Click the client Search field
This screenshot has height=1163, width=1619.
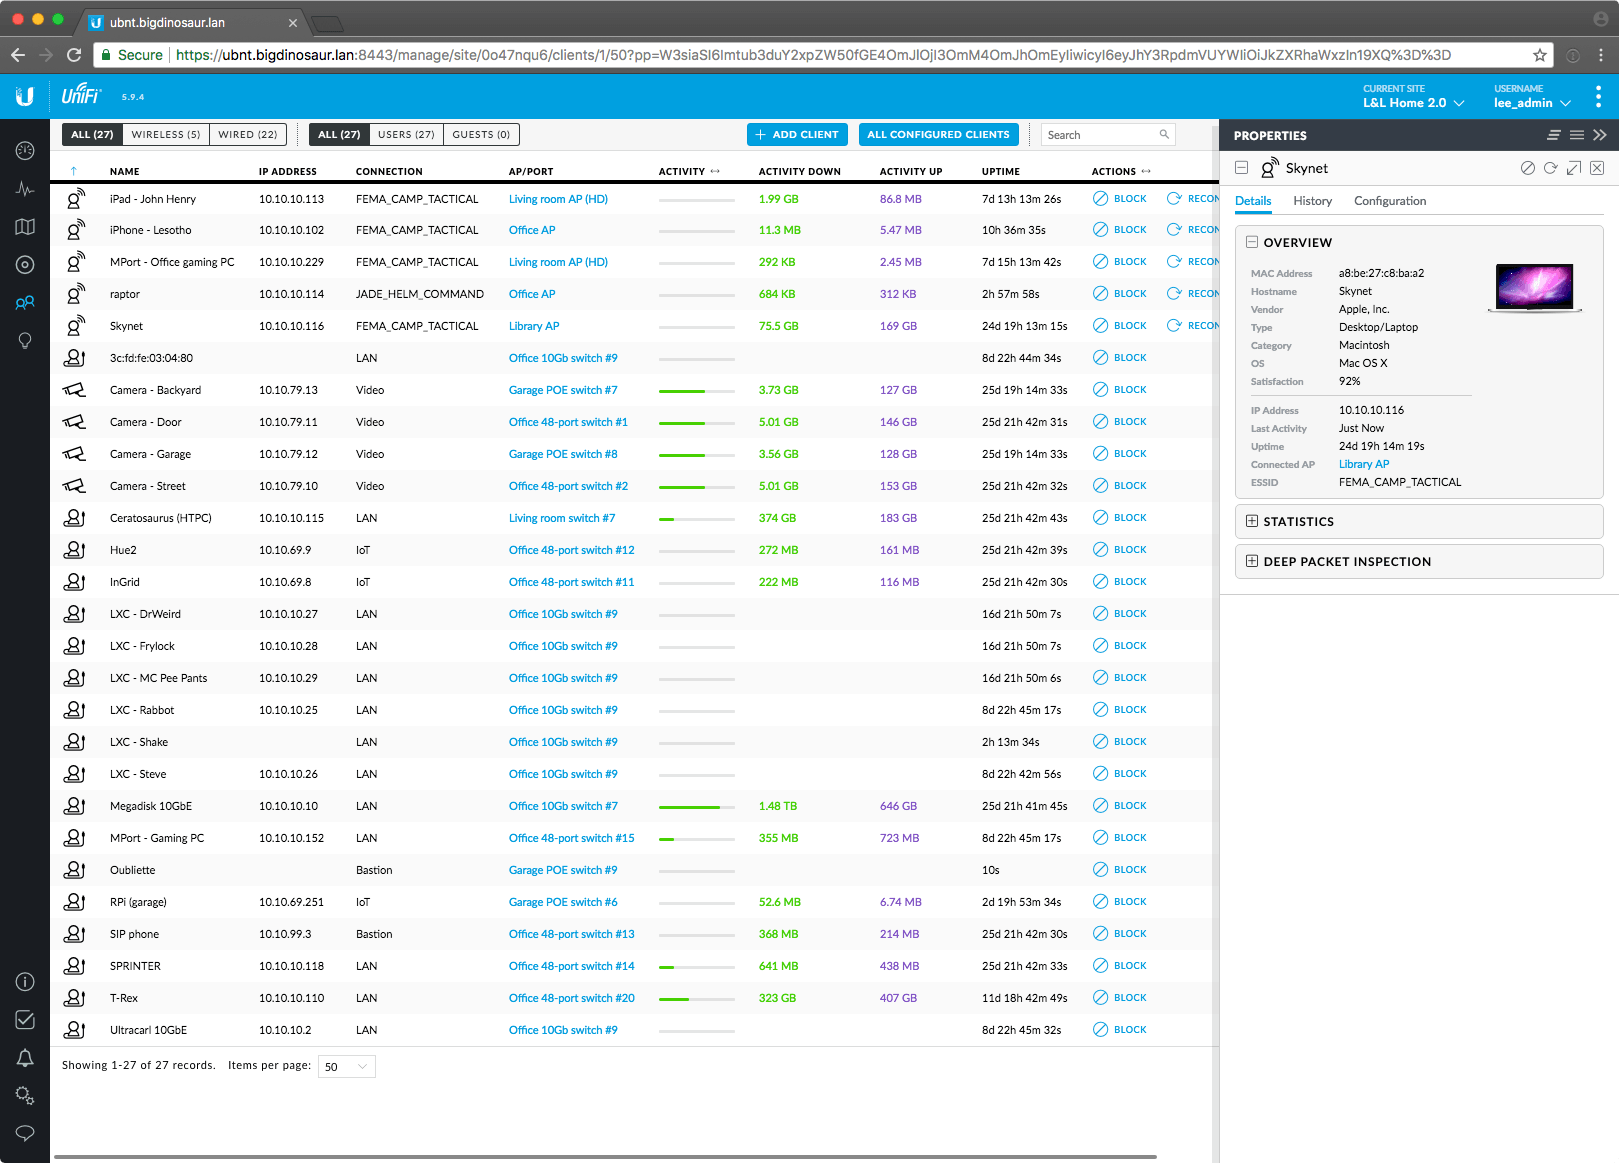pos(1100,135)
